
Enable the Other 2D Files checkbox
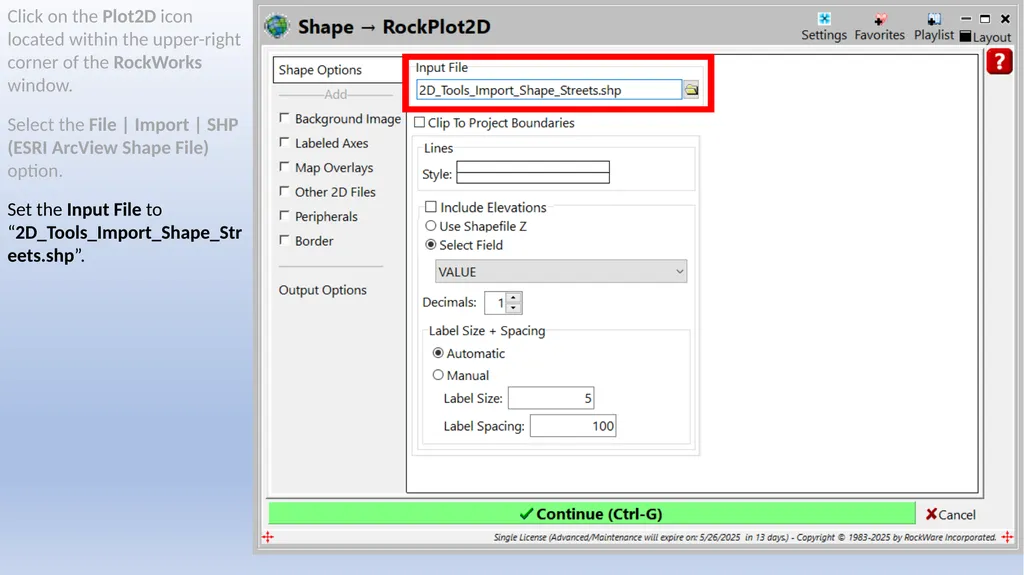284,191
